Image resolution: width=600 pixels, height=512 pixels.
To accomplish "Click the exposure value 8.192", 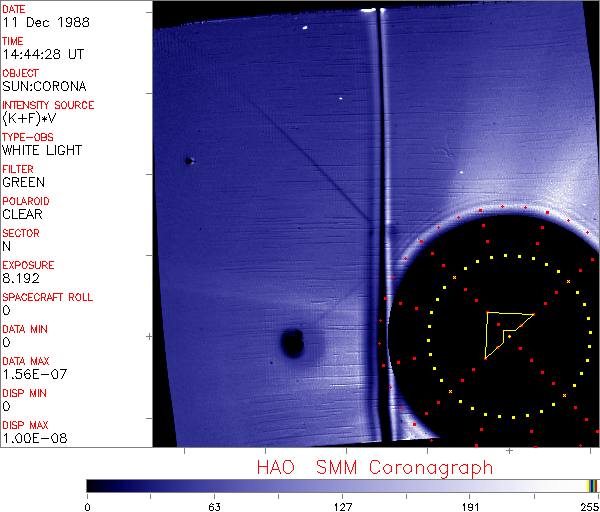I will tap(21, 278).
